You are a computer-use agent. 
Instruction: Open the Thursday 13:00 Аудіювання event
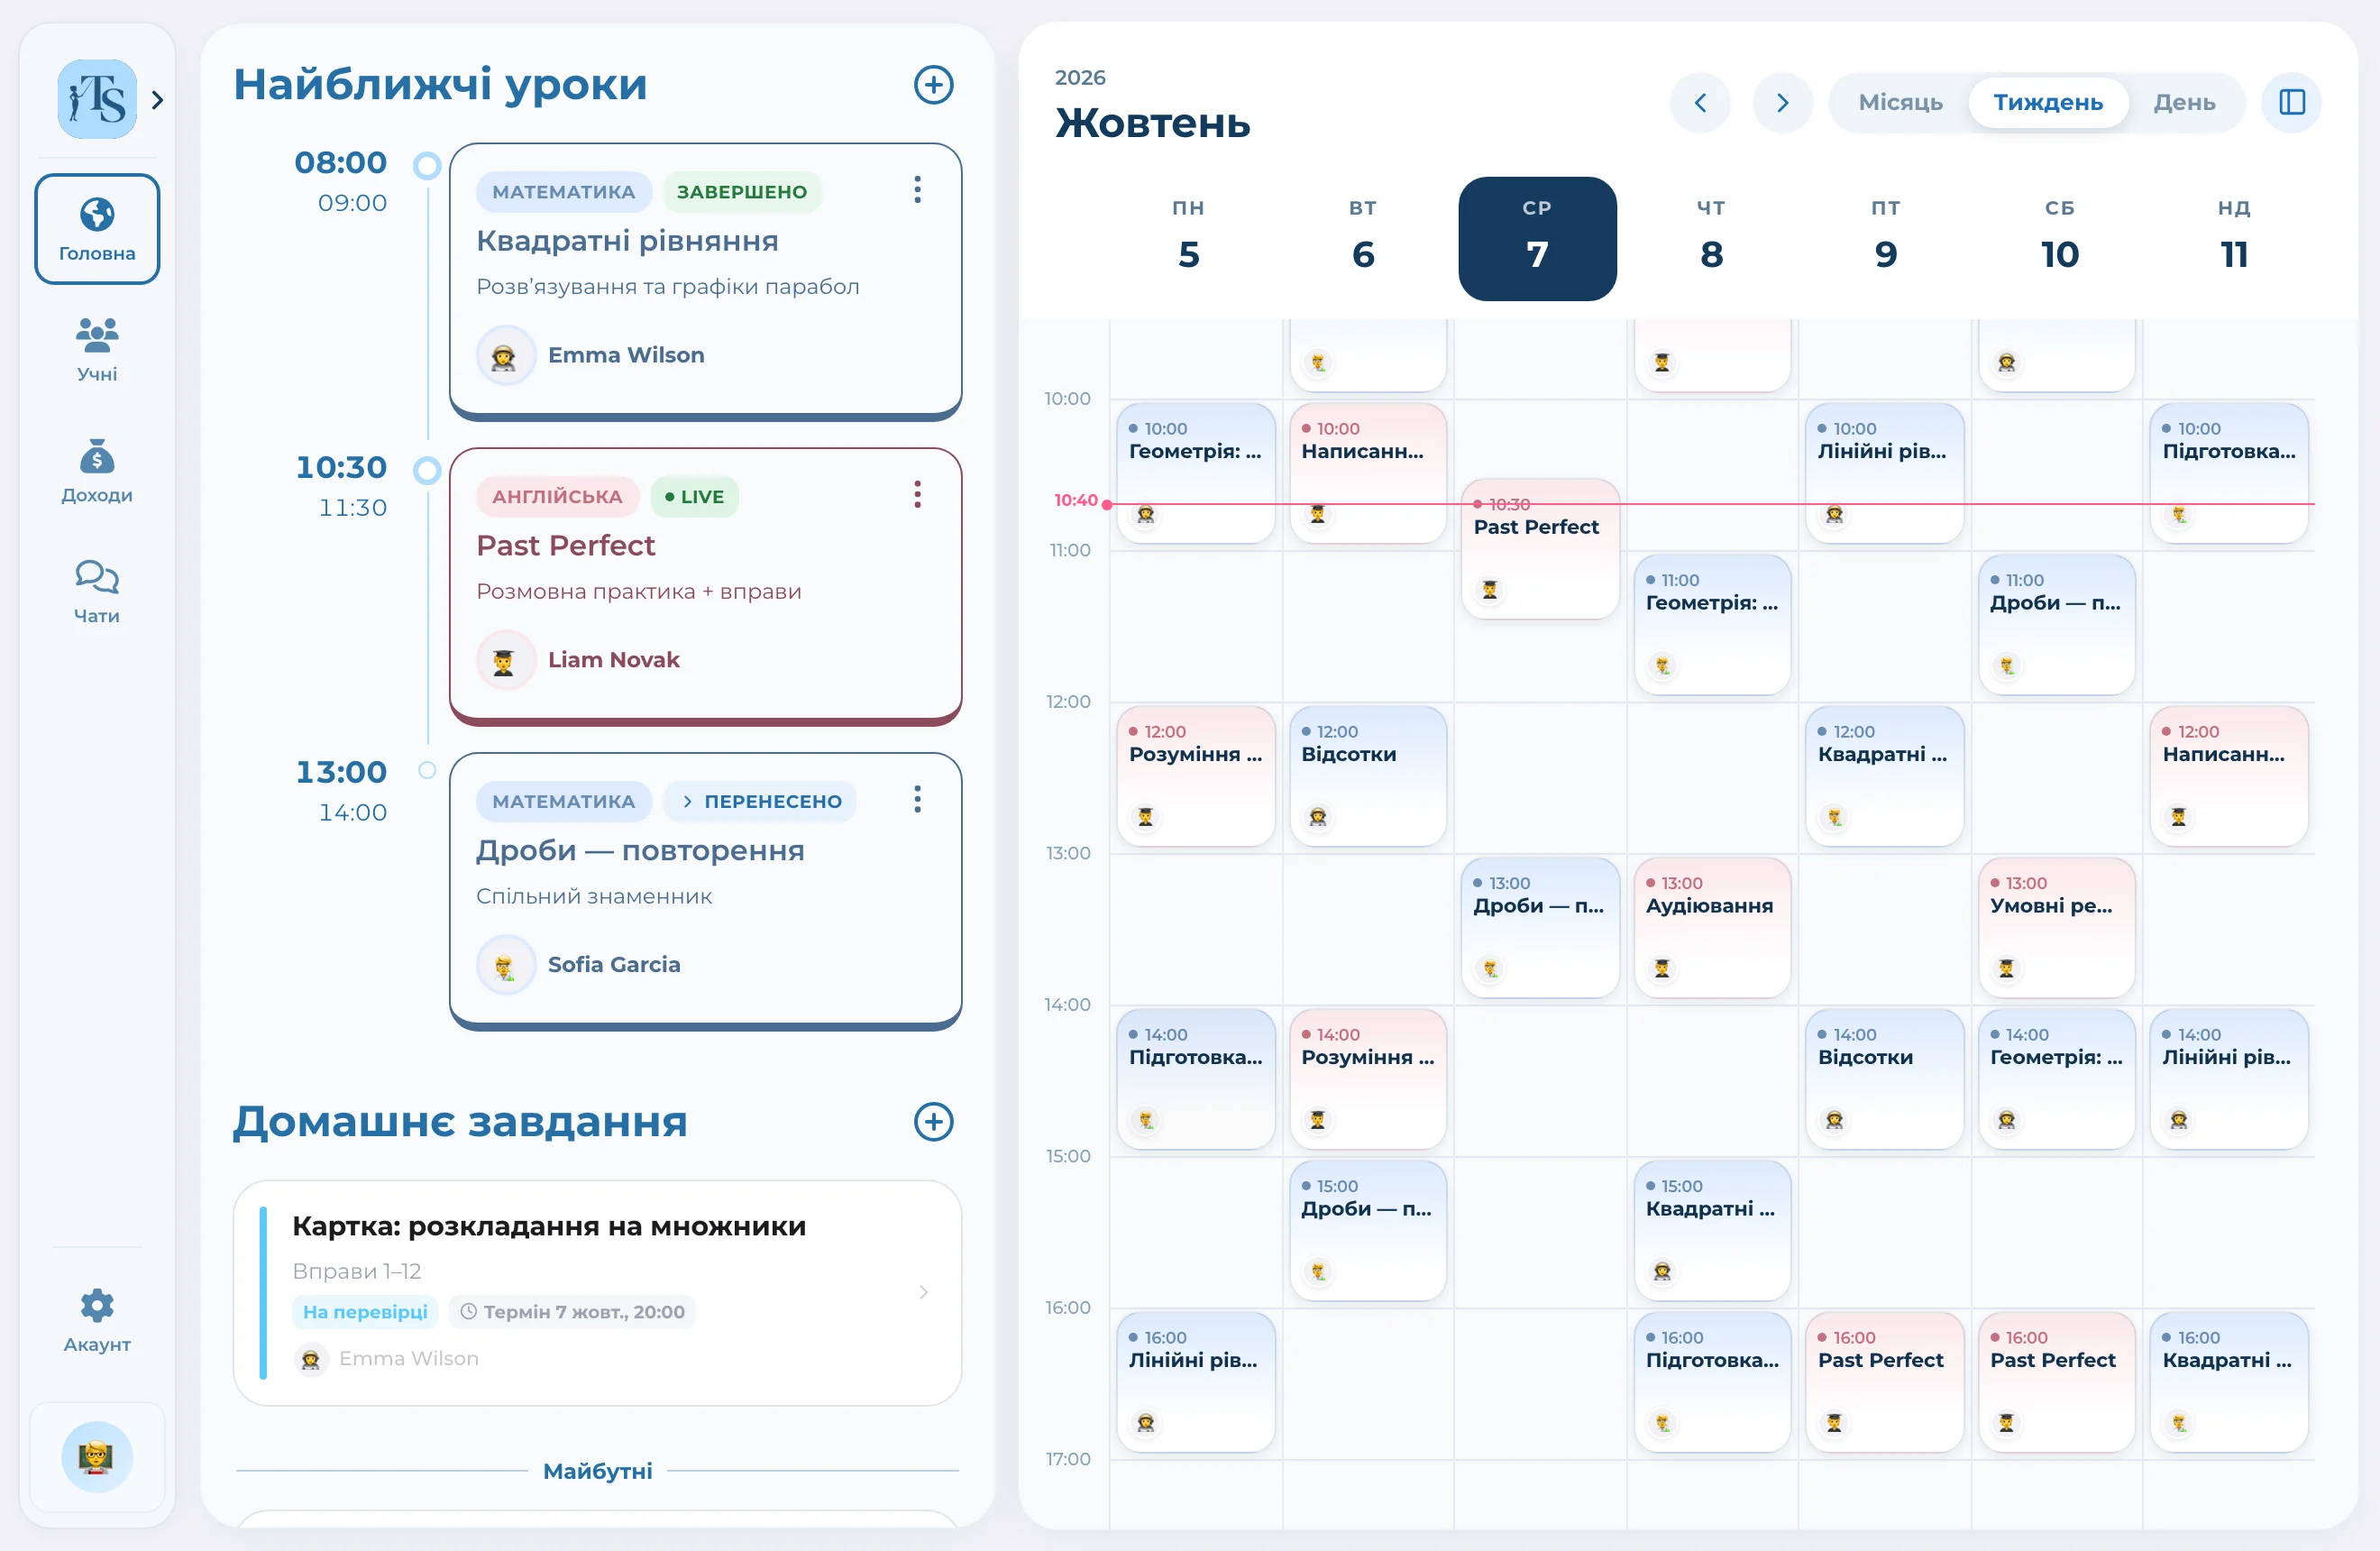1712,927
